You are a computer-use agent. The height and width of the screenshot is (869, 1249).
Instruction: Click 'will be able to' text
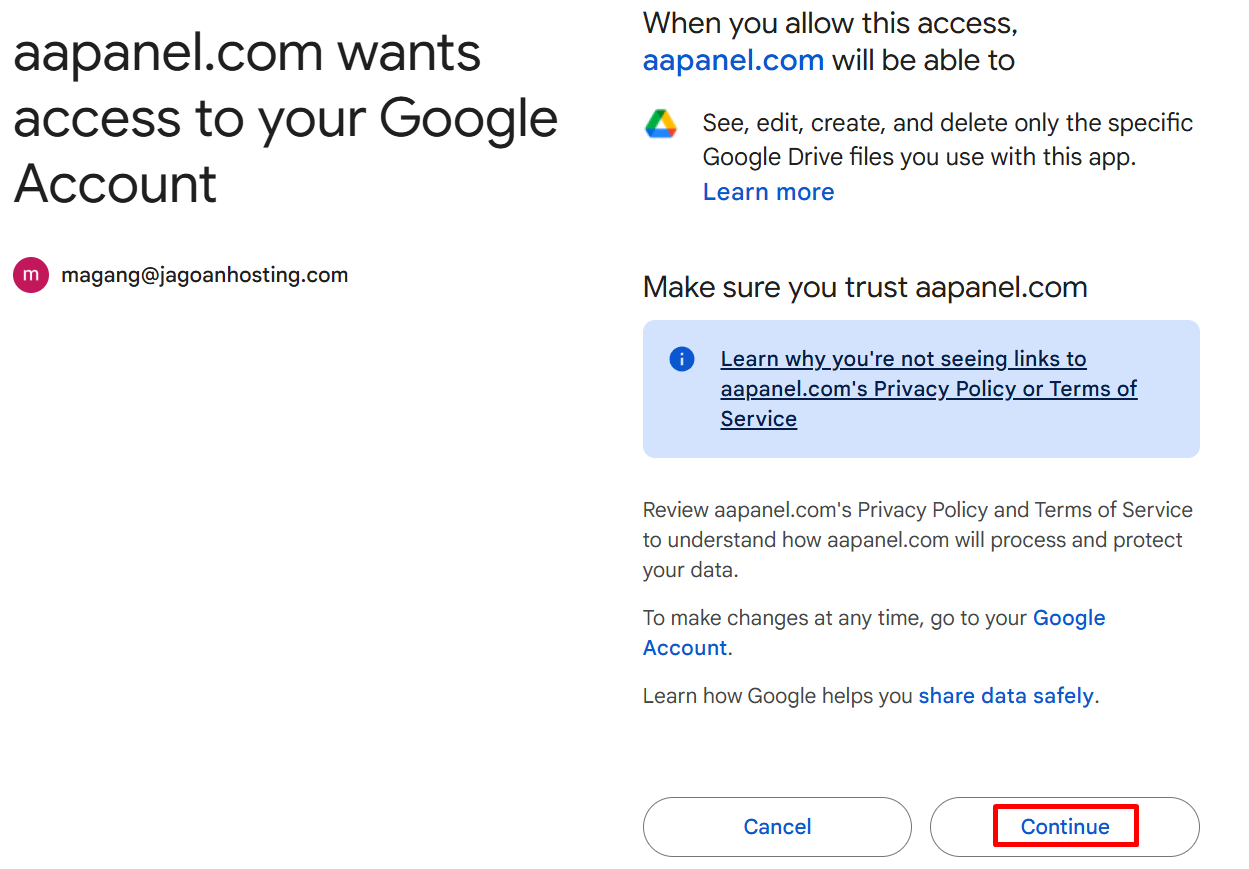(924, 61)
